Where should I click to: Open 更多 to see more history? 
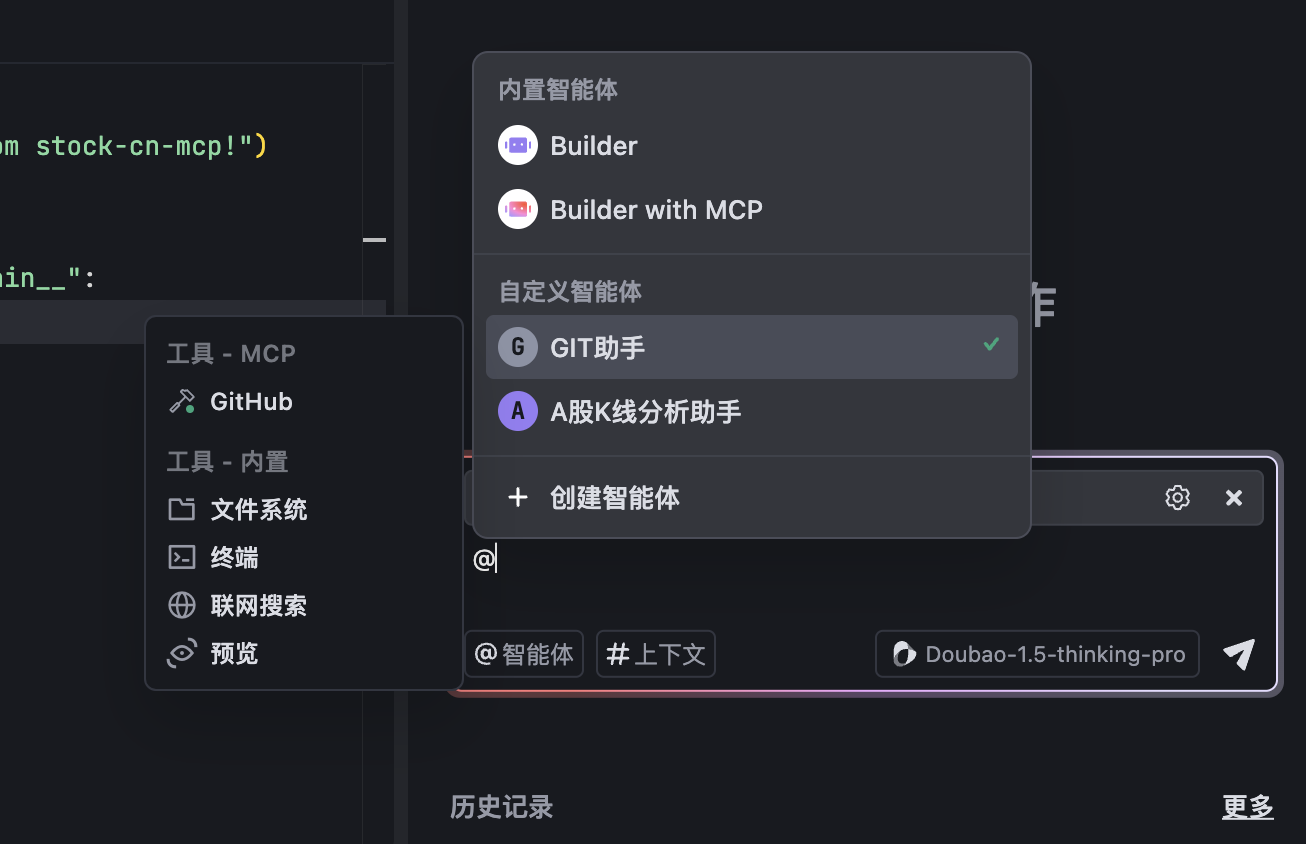(1247, 807)
